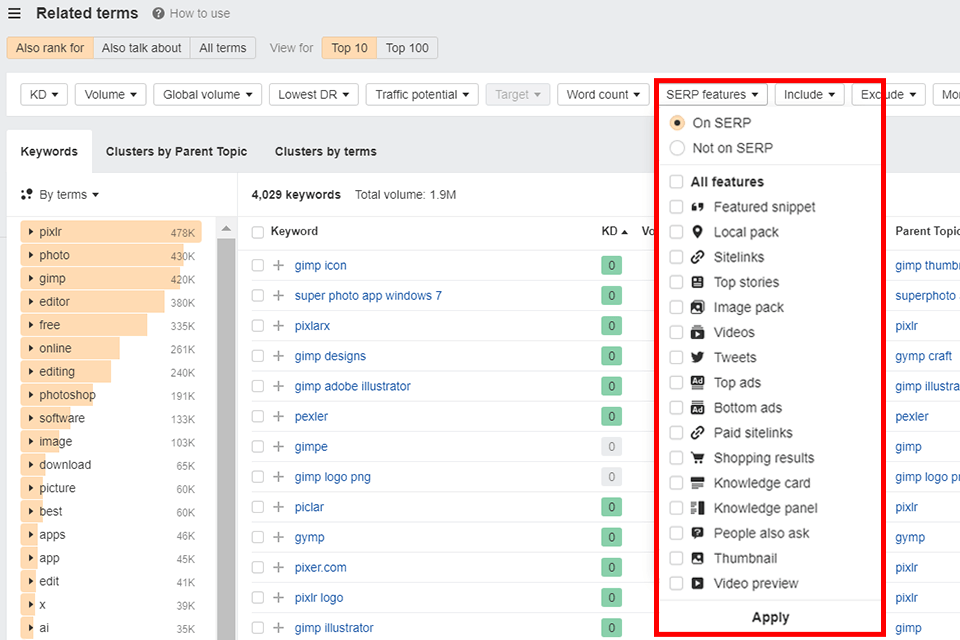The width and height of the screenshot is (960, 640).
Task: Check the Top ads checkbox
Action: tap(676, 383)
